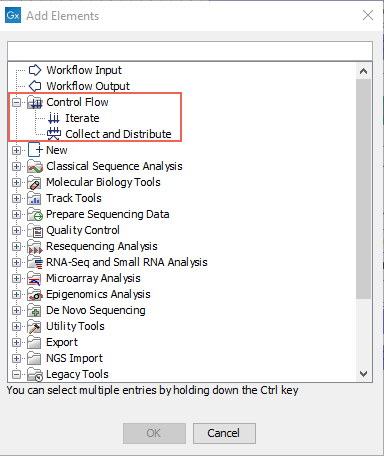Click the scrollbar down arrow
This screenshot has width=384, height=456.
(x=363, y=374)
